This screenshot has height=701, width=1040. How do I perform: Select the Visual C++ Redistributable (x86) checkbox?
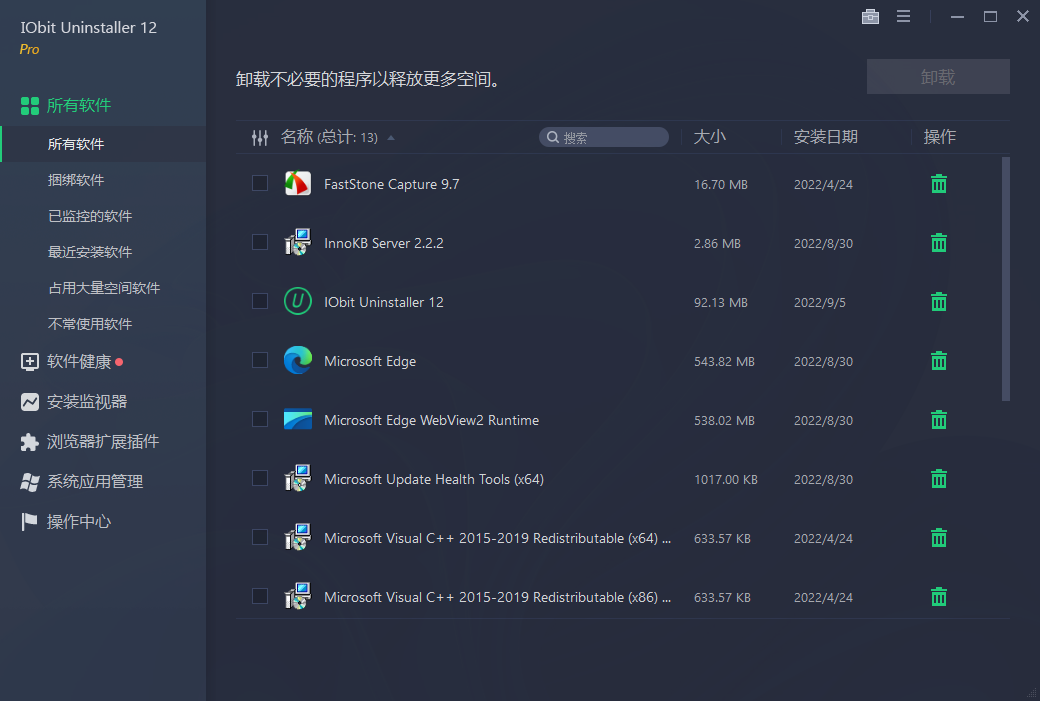coord(260,596)
